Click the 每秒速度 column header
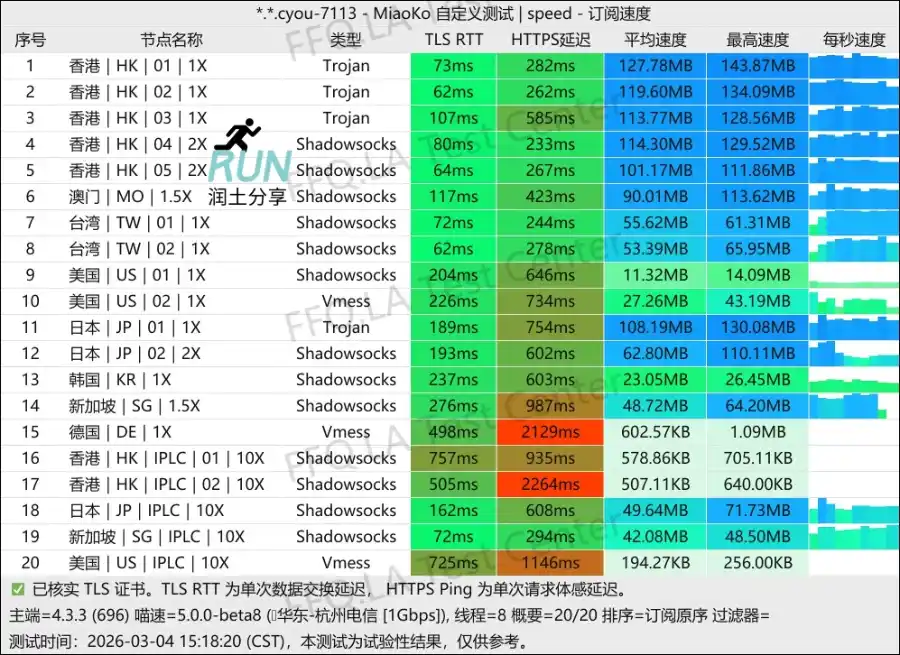Screen dimensions: 900x655 (853, 40)
